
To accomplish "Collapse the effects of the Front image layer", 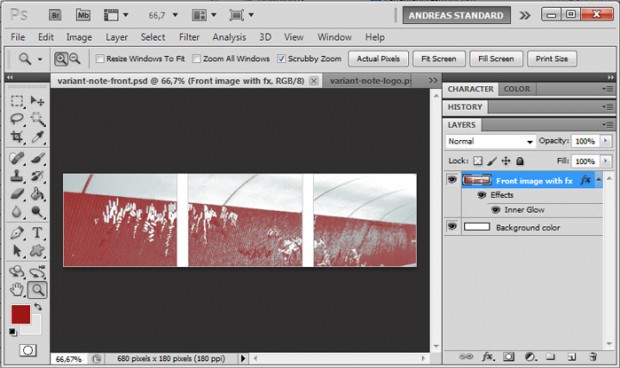I will click(598, 180).
